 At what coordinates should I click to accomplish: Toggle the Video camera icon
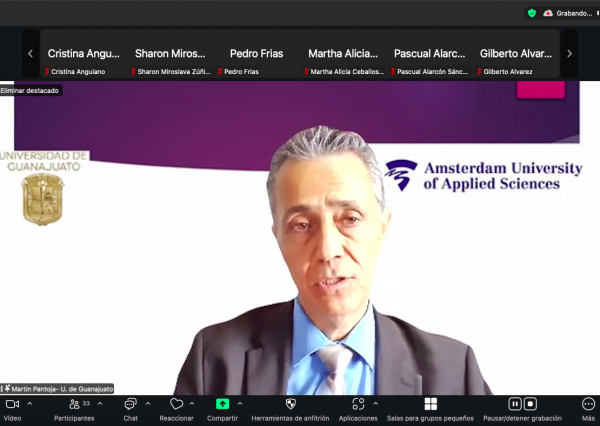coord(12,404)
